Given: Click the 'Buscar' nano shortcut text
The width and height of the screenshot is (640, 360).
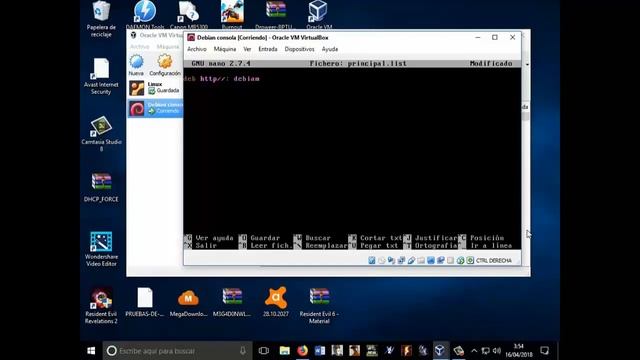Looking at the screenshot, I should pos(318,238).
